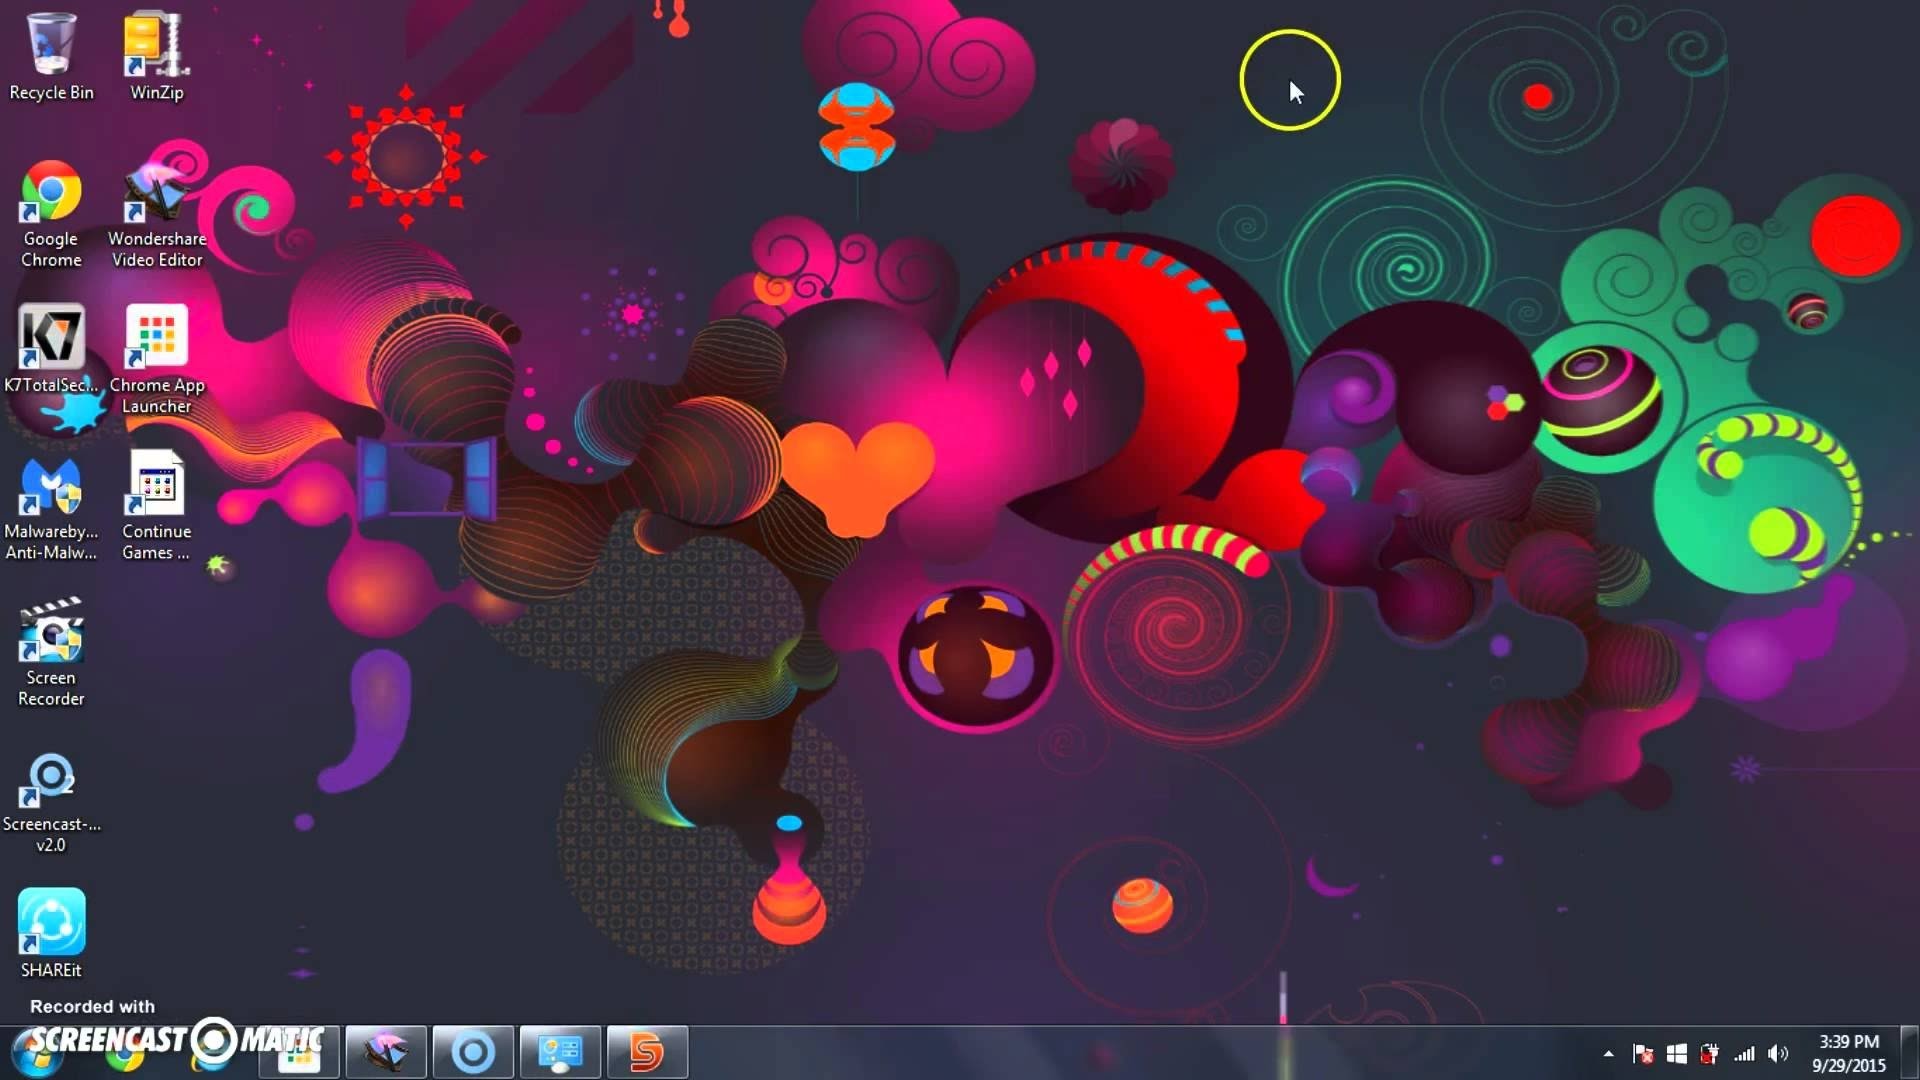Screen dimensions: 1920x1080
Task: Select the Screen Recorder desktop icon
Action: [51, 631]
